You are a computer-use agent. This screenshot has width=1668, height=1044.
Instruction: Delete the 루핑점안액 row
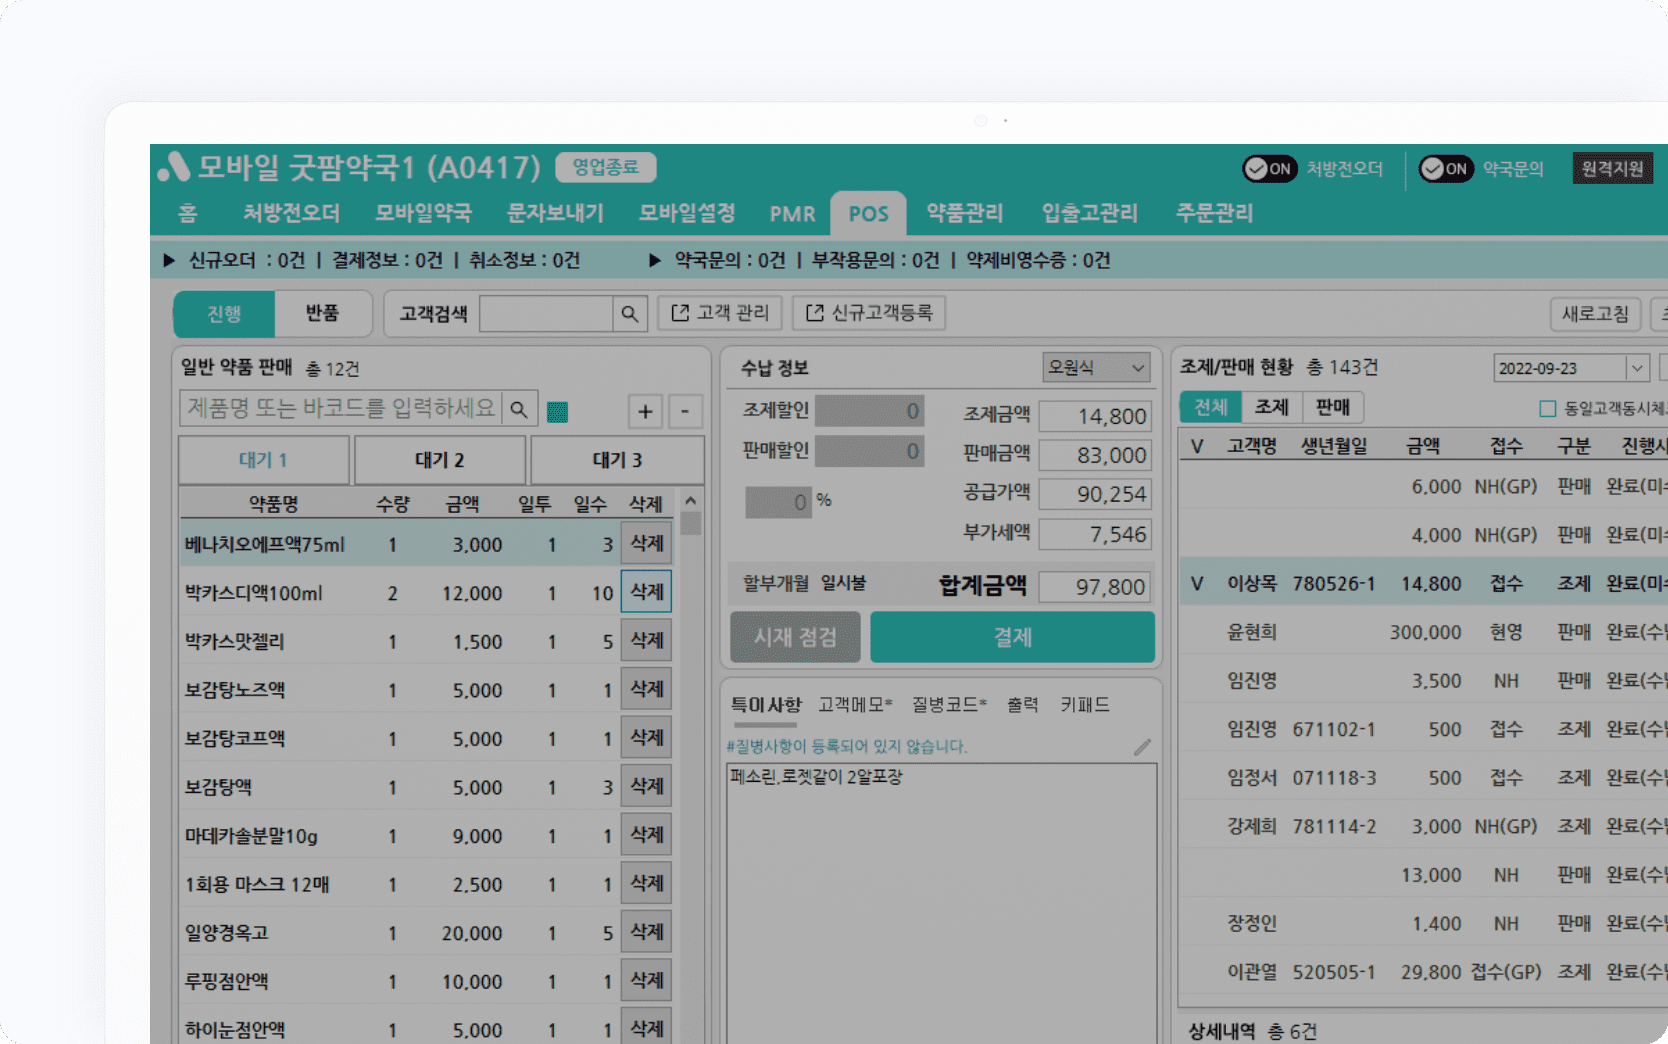(x=646, y=980)
